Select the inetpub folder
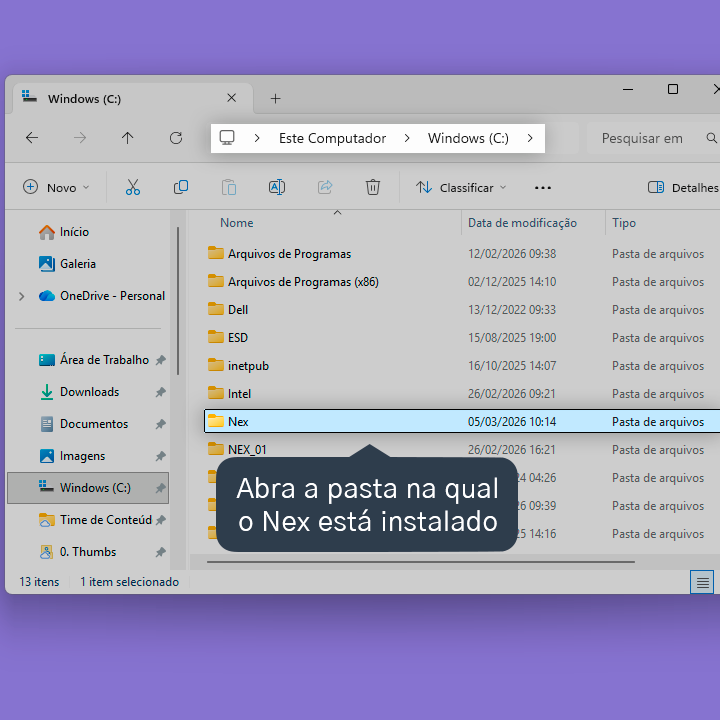Screen dimensions: 720x720 pyautogui.click(x=238, y=366)
